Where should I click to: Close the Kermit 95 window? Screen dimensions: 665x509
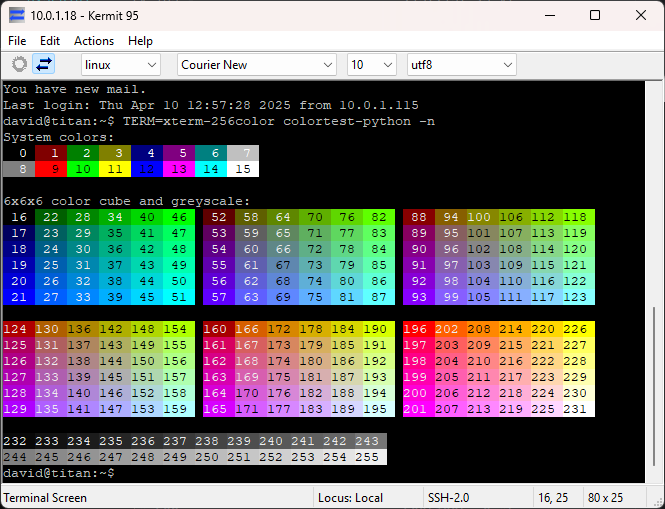tap(641, 16)
